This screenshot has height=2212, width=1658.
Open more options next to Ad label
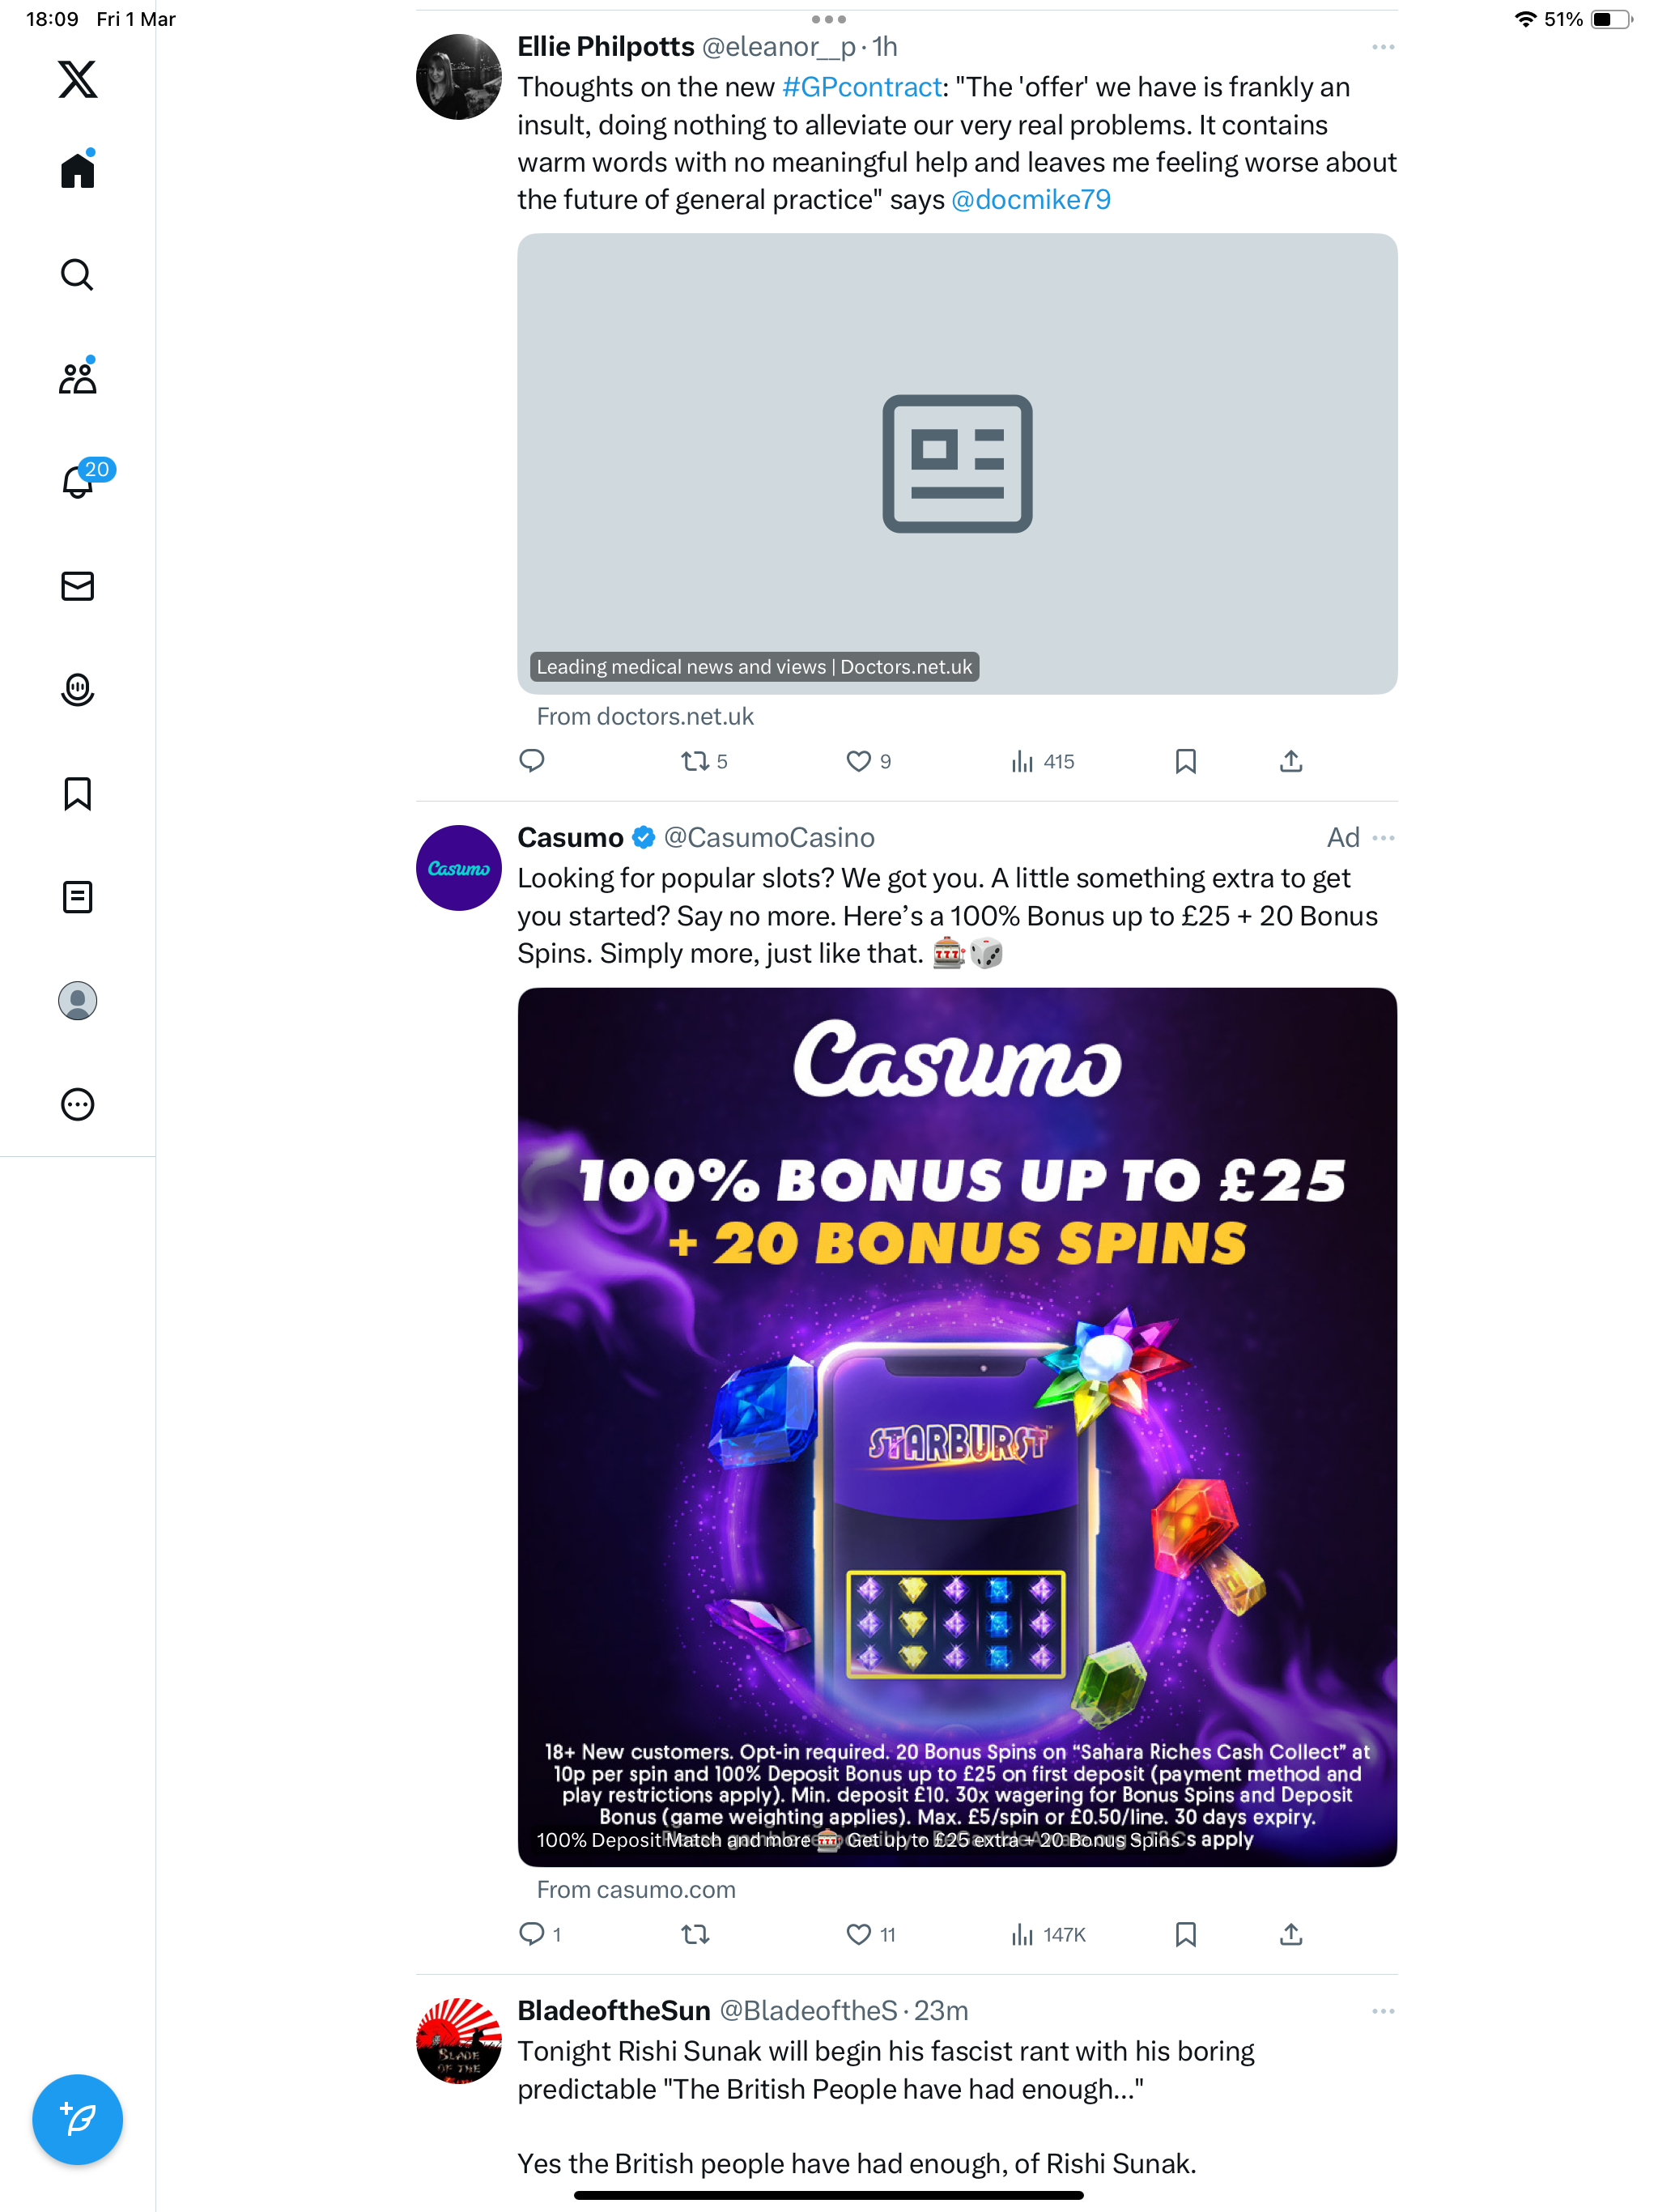pyautogui.click(x=1383, y=837)
